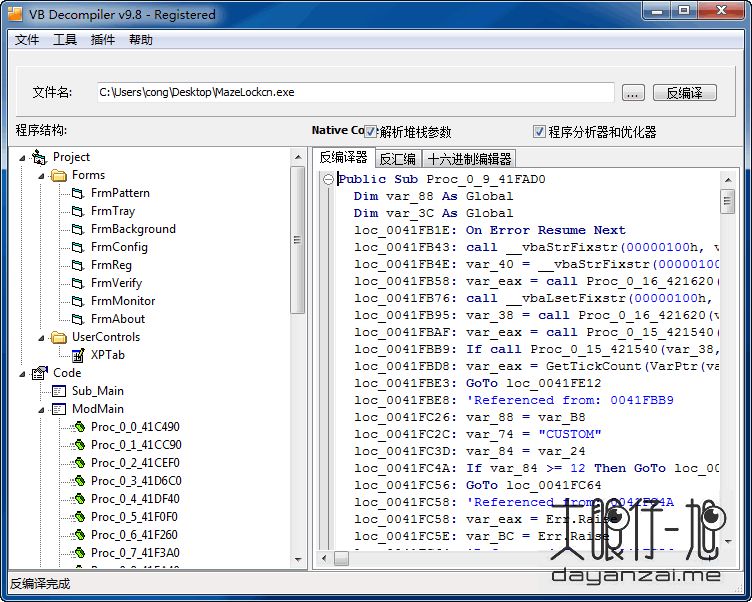Image resolution: width=752 pixels, height=602 pixels.
Task: Click tree panel scroll down arrow
Action: click(298, 560)
